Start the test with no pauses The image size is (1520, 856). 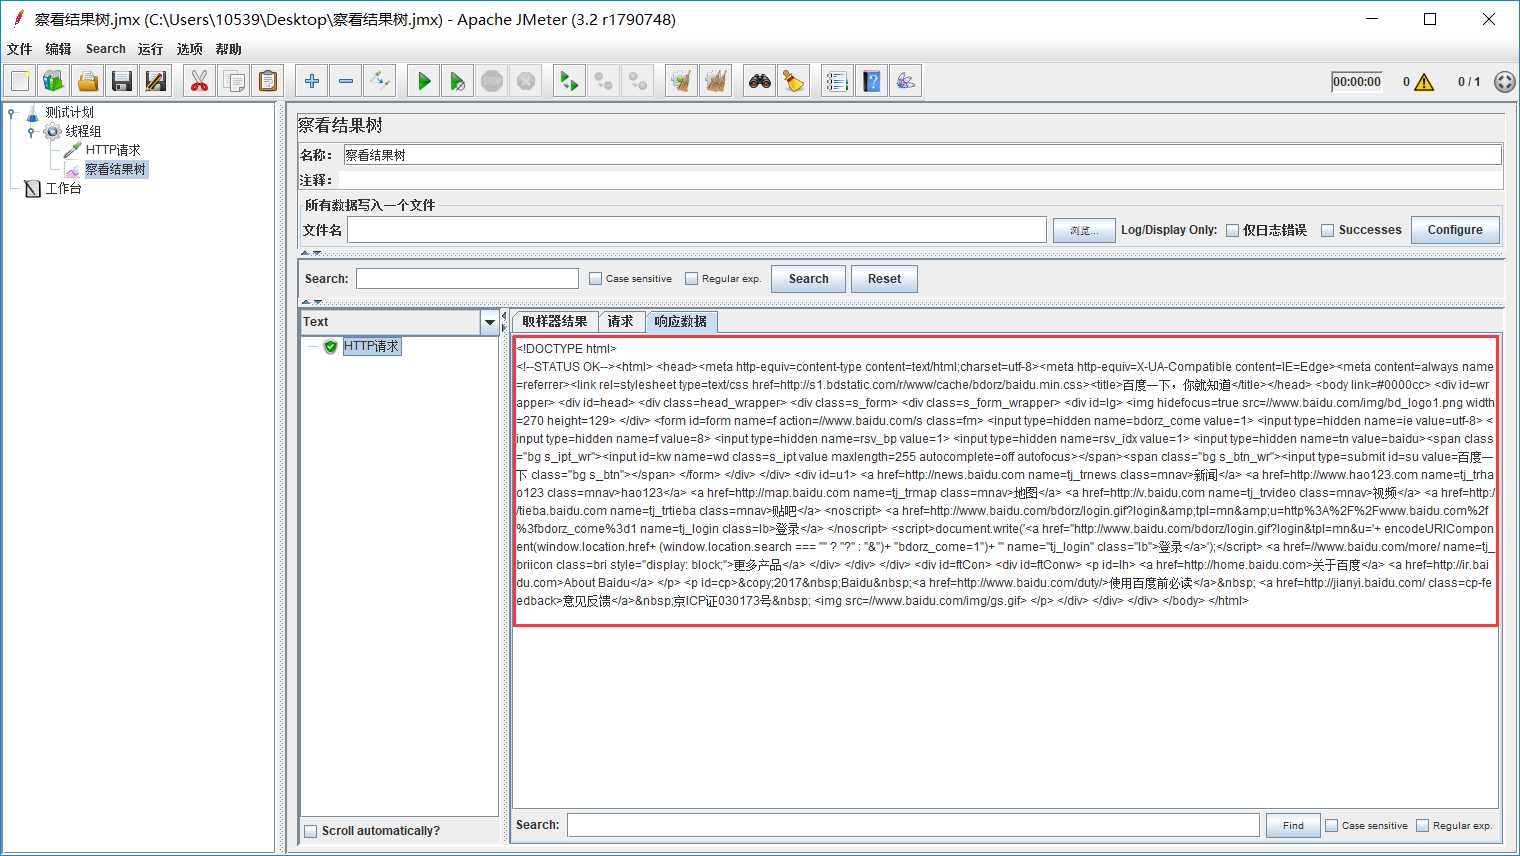458,81
